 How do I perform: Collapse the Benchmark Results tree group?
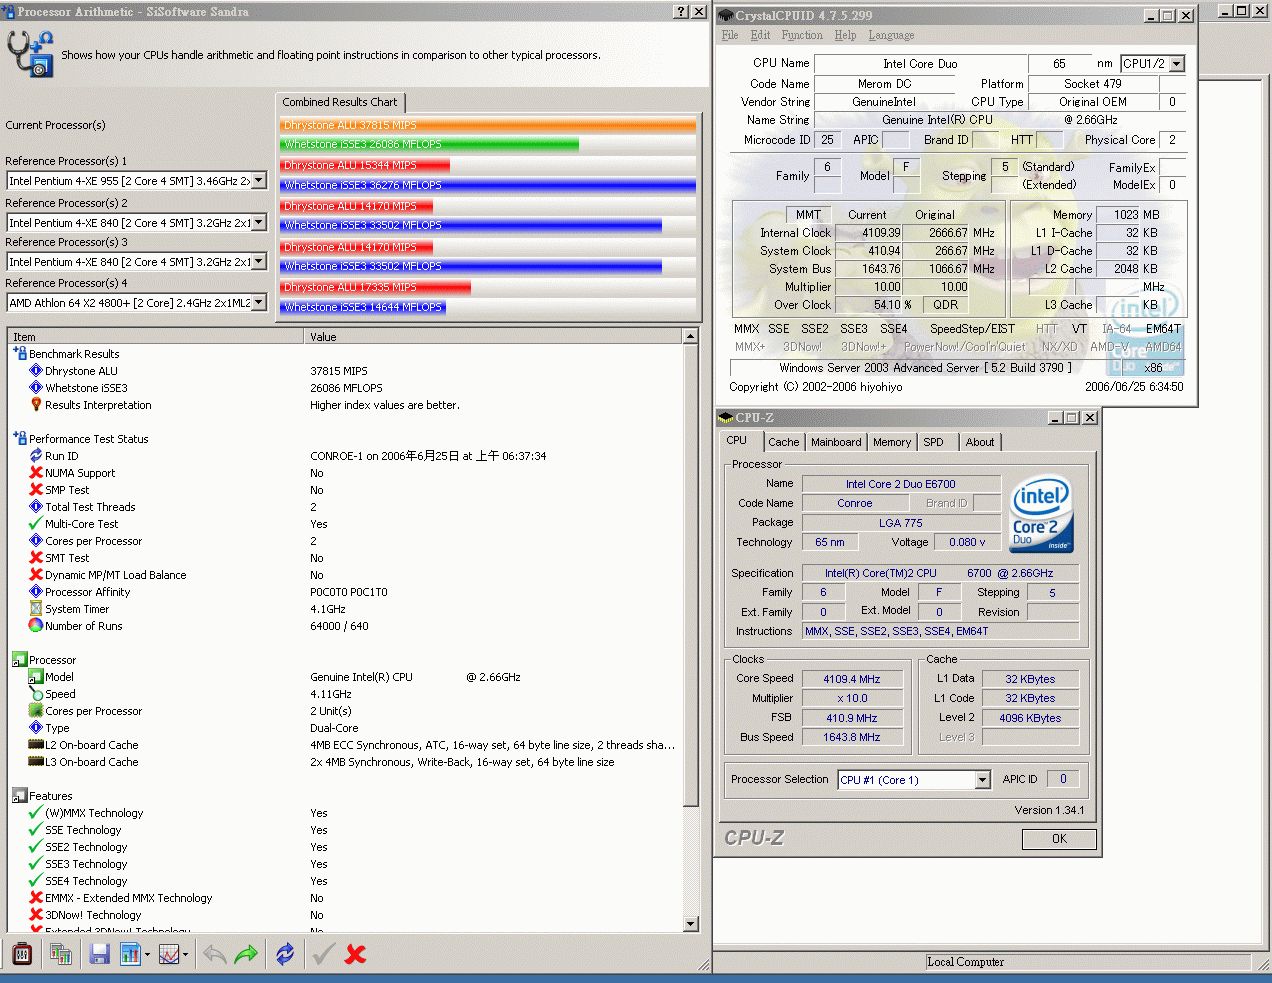coord(19,353)
